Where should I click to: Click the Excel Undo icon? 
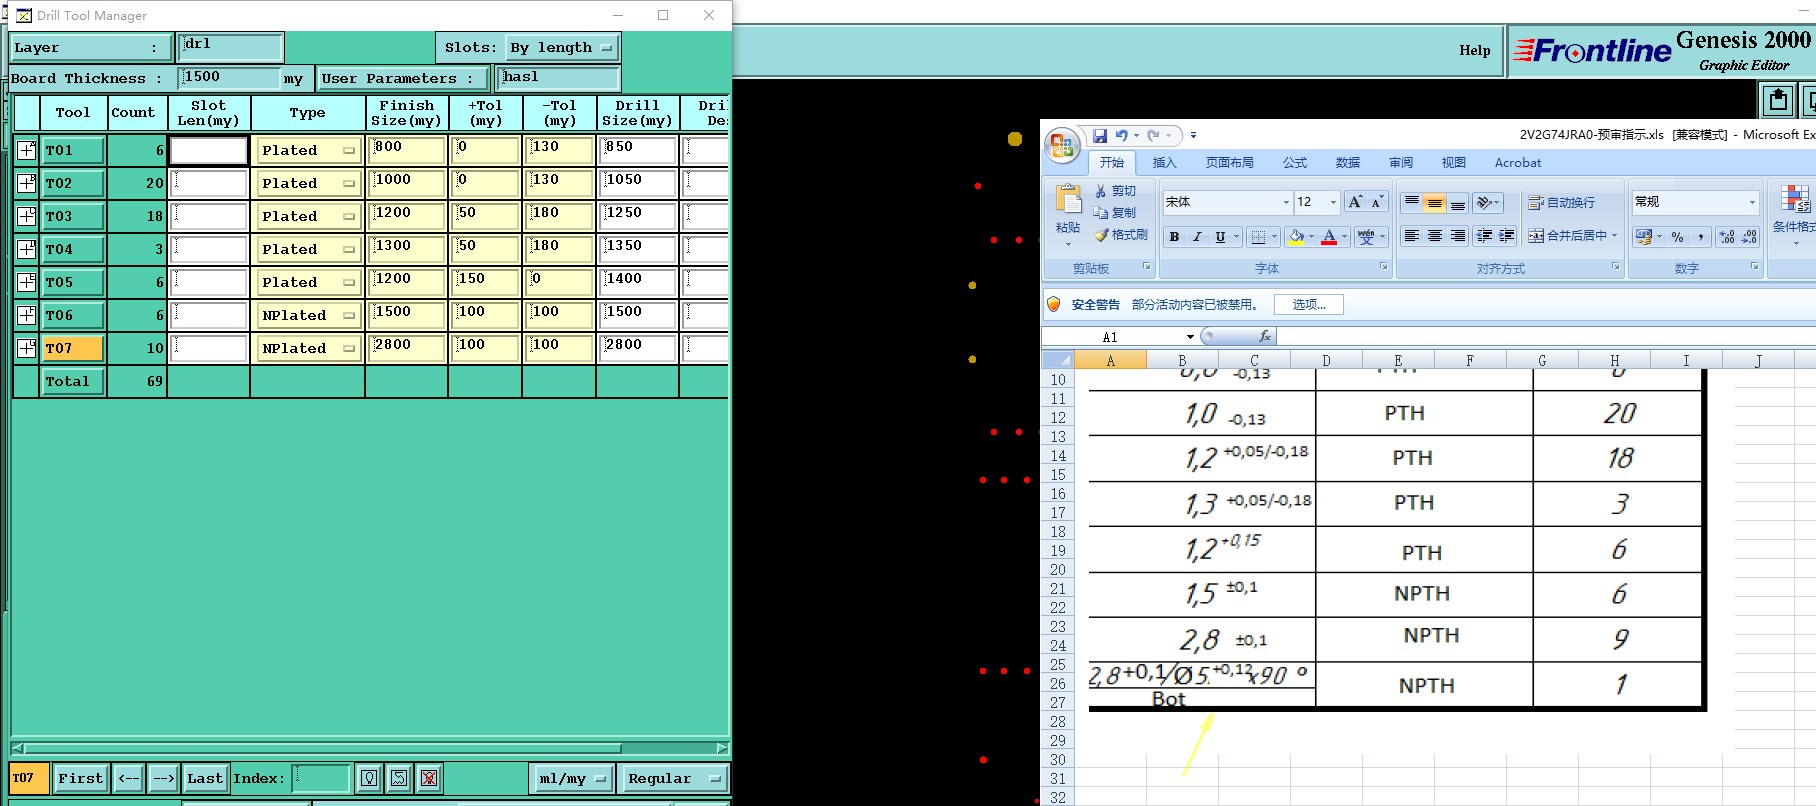(x=1122, y=135)
